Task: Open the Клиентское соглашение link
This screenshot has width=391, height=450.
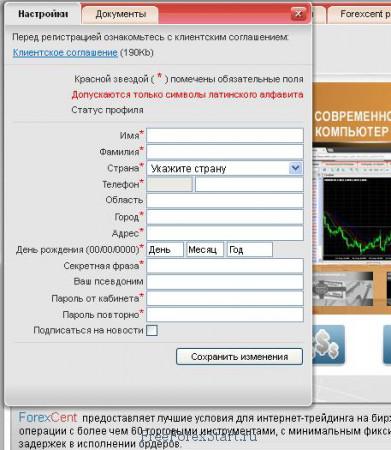Action: click(x=65, y=53)
